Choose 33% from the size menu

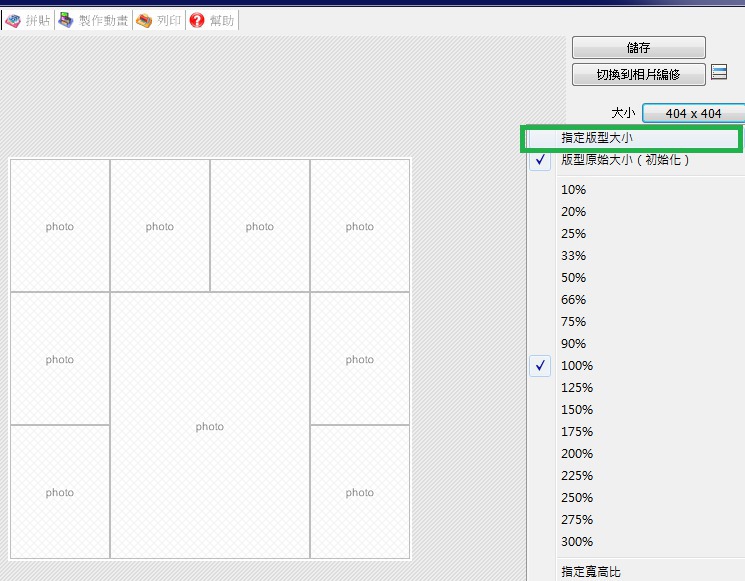point(637,256)
